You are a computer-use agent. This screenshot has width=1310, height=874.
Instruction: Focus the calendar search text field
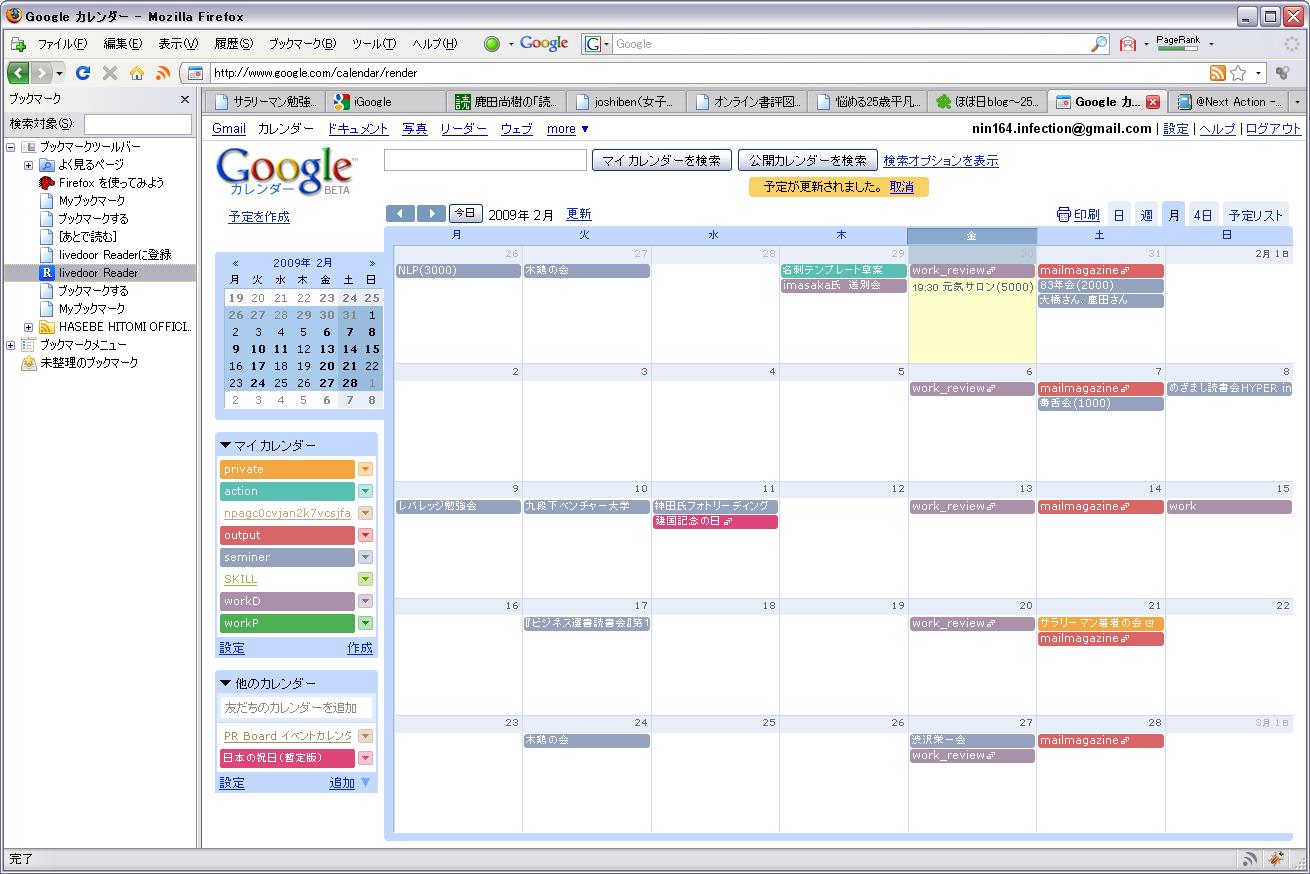tap(485, 160)
